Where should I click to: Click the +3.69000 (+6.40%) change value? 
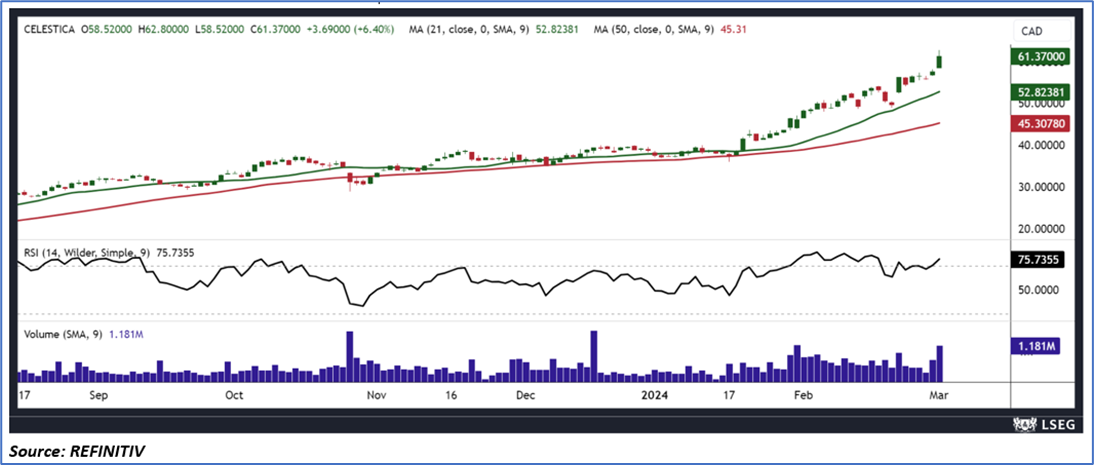[350, 30]
